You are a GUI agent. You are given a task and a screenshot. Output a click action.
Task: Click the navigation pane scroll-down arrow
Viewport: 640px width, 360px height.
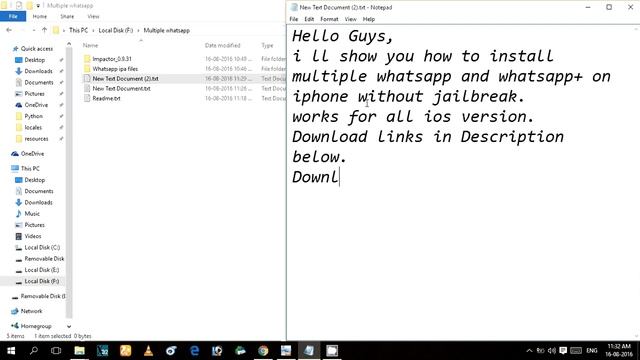(x=69, y=327)
